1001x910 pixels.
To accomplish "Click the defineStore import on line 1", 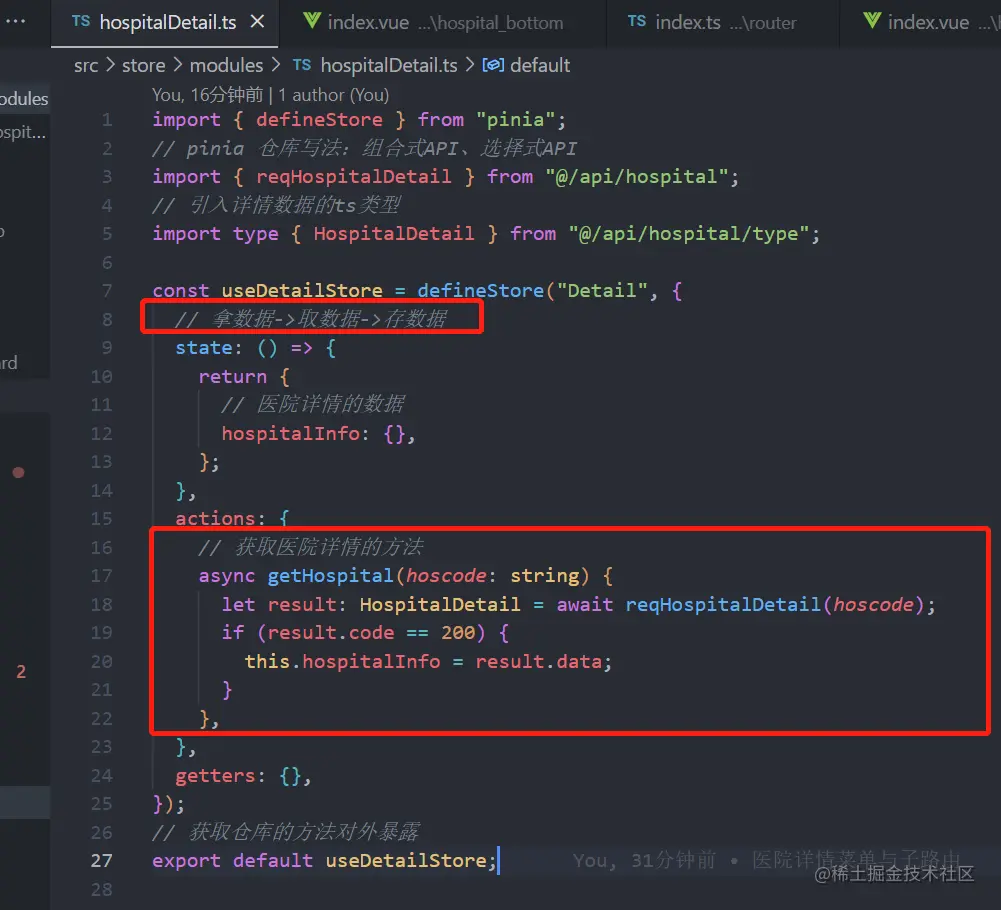I will (319, 120).
